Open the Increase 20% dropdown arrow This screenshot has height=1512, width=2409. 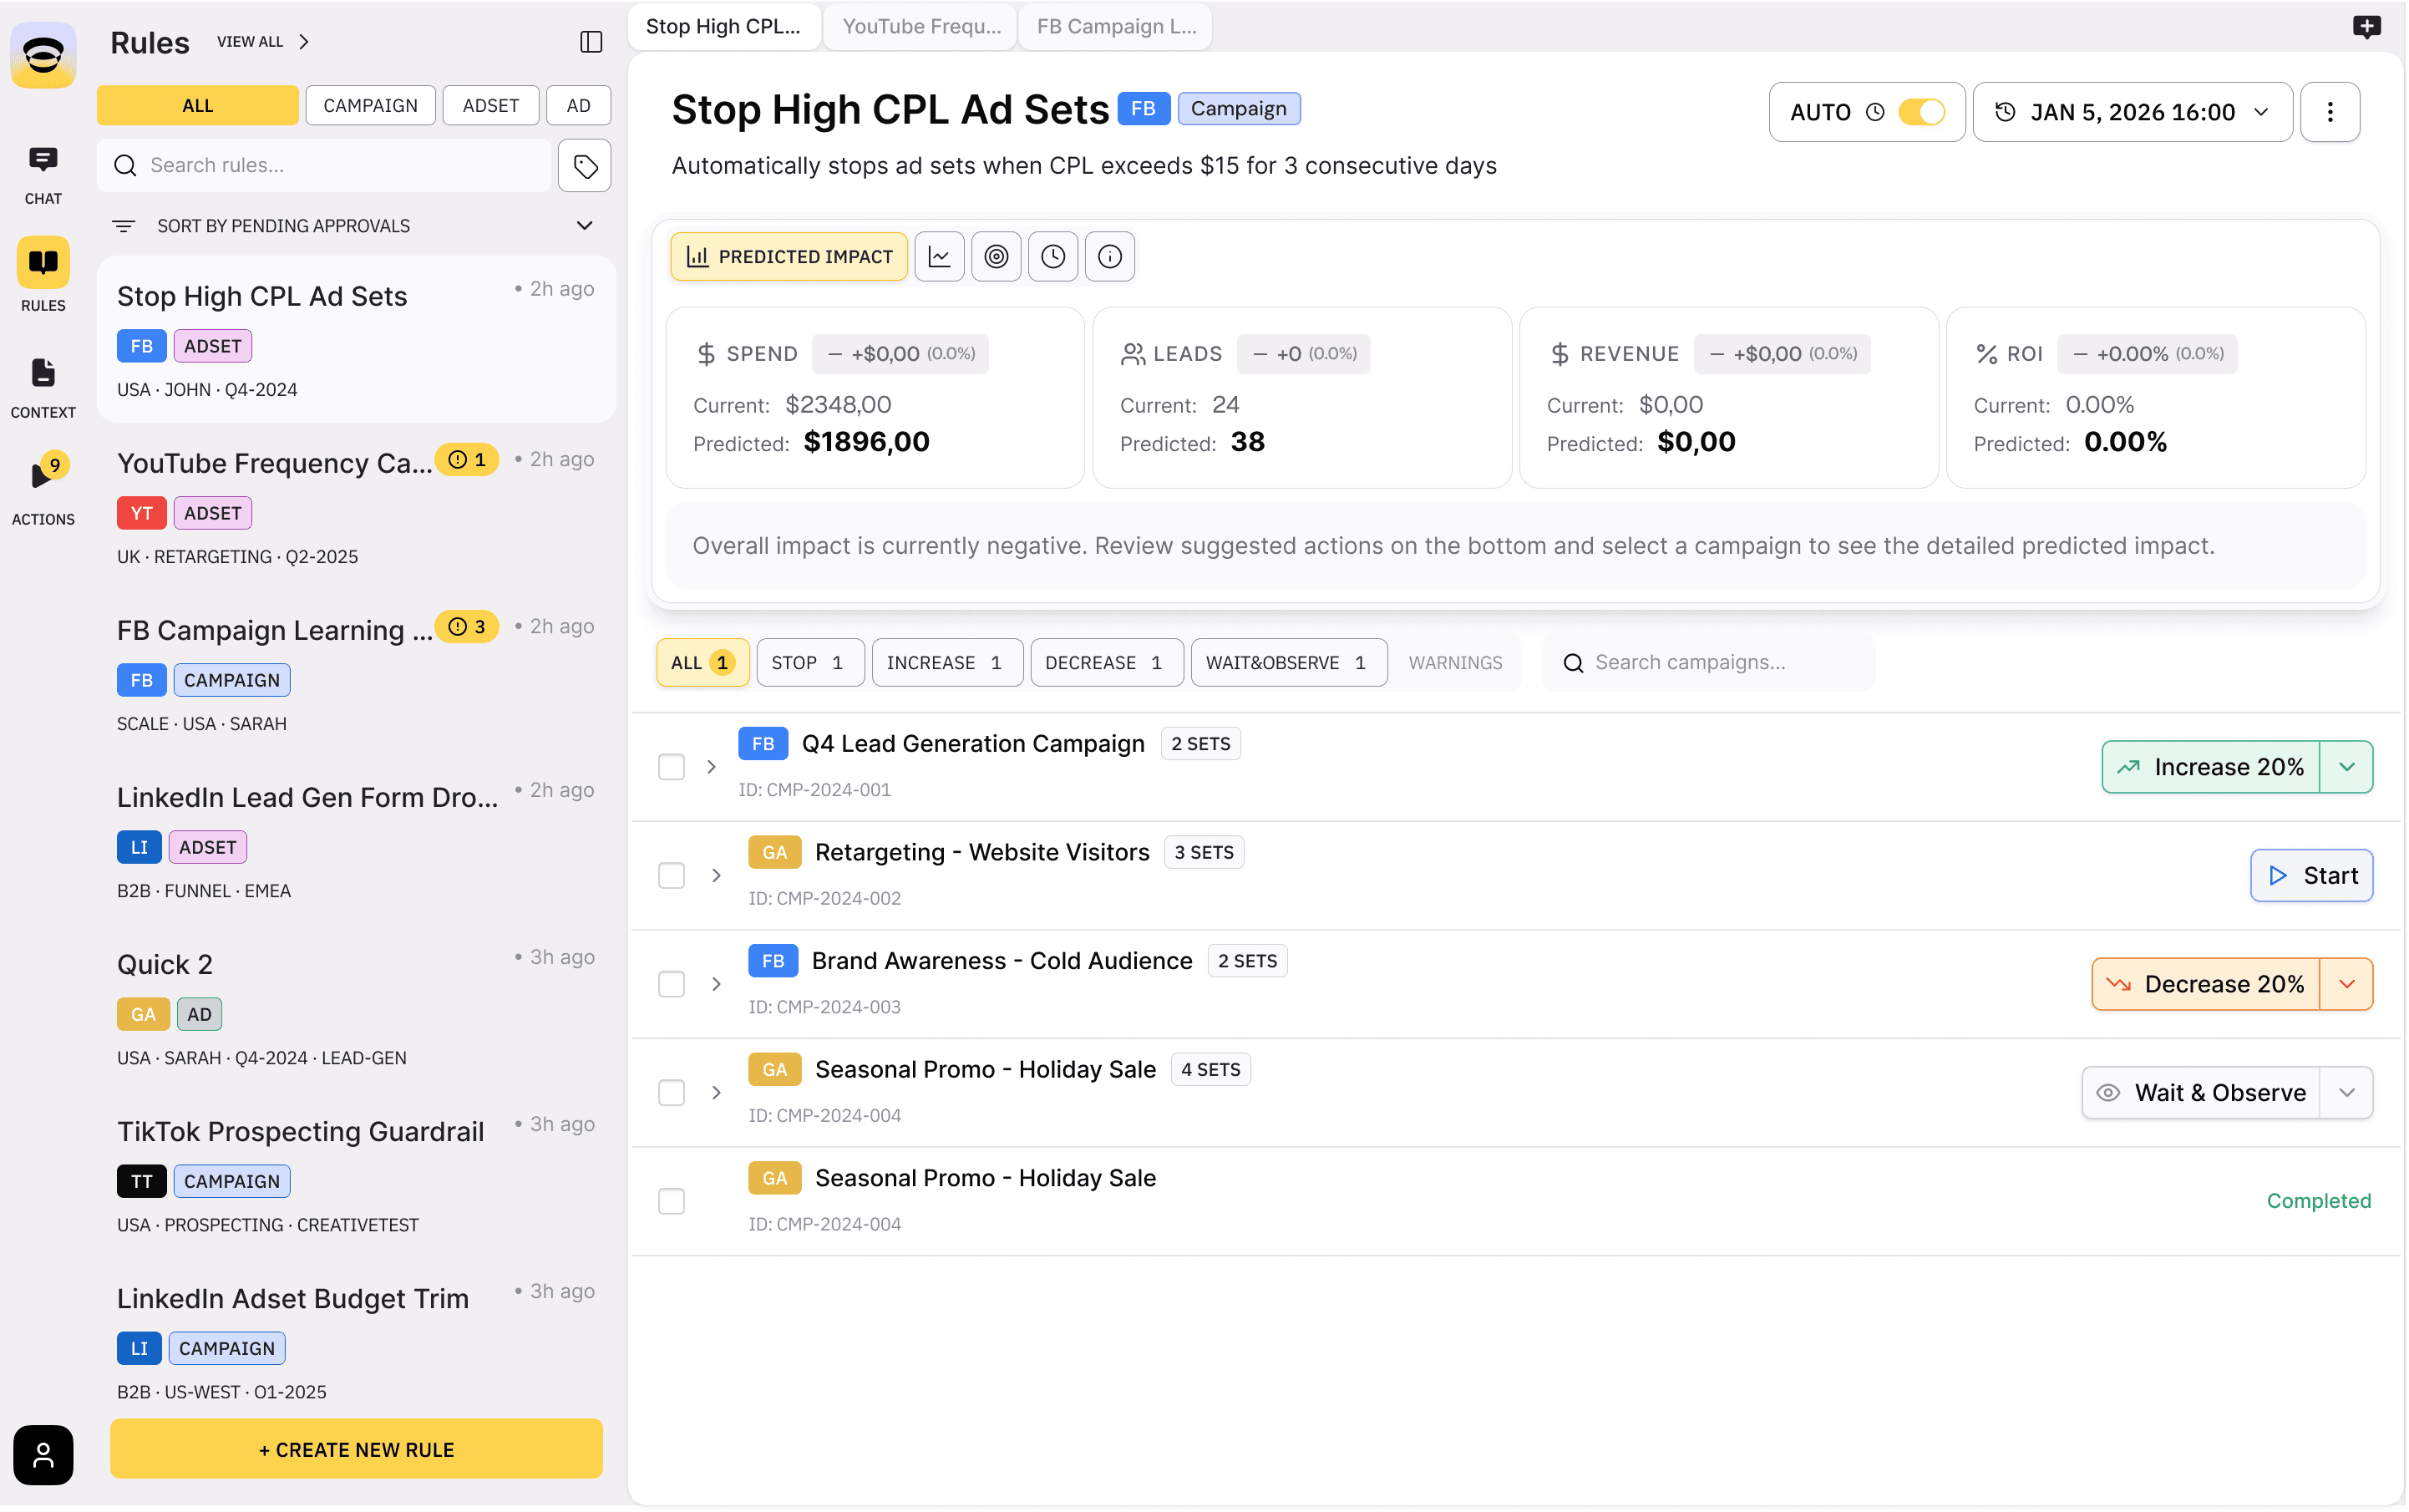point(2346,767)
